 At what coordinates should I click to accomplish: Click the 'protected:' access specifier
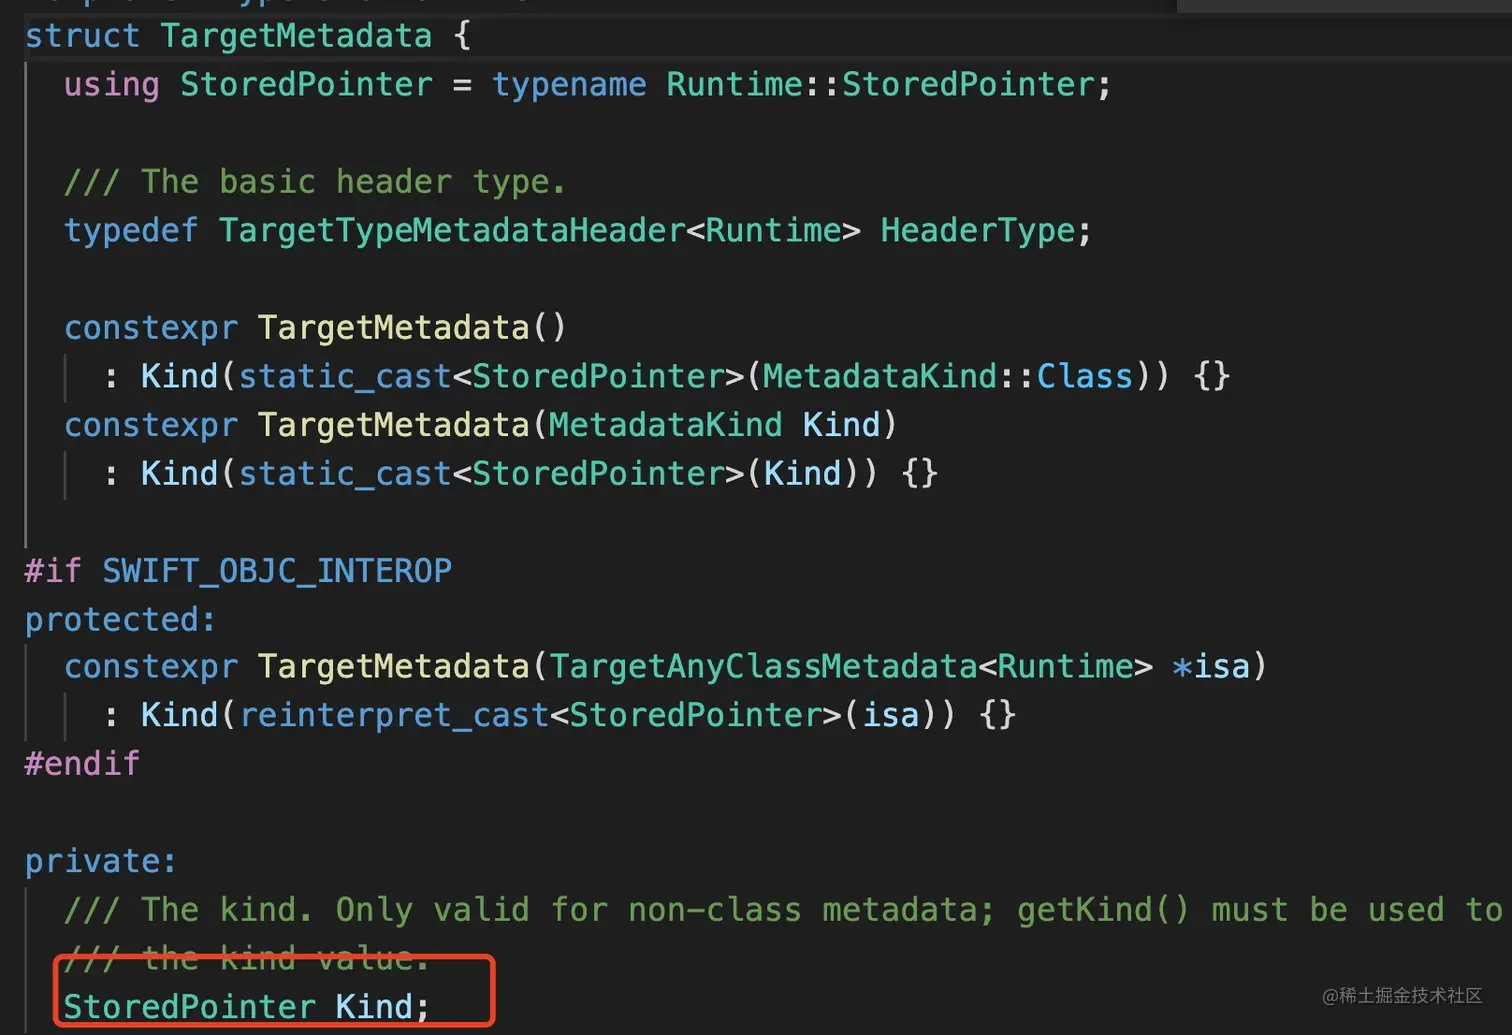pyautogui.click(x=120, y=620)
